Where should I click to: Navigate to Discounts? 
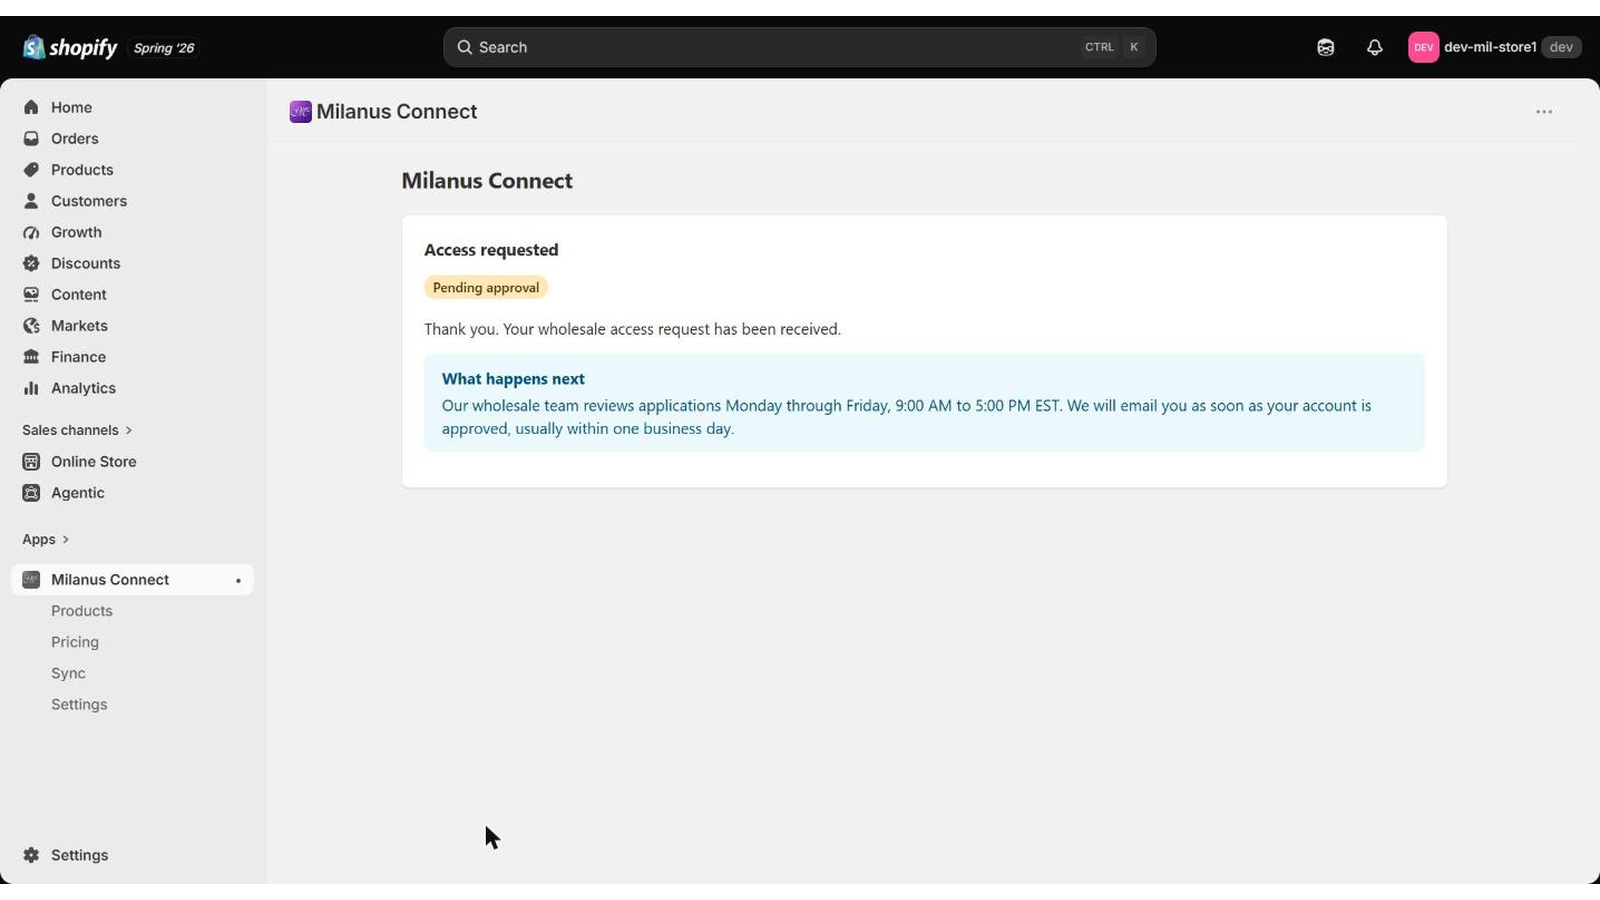point(132,263)
